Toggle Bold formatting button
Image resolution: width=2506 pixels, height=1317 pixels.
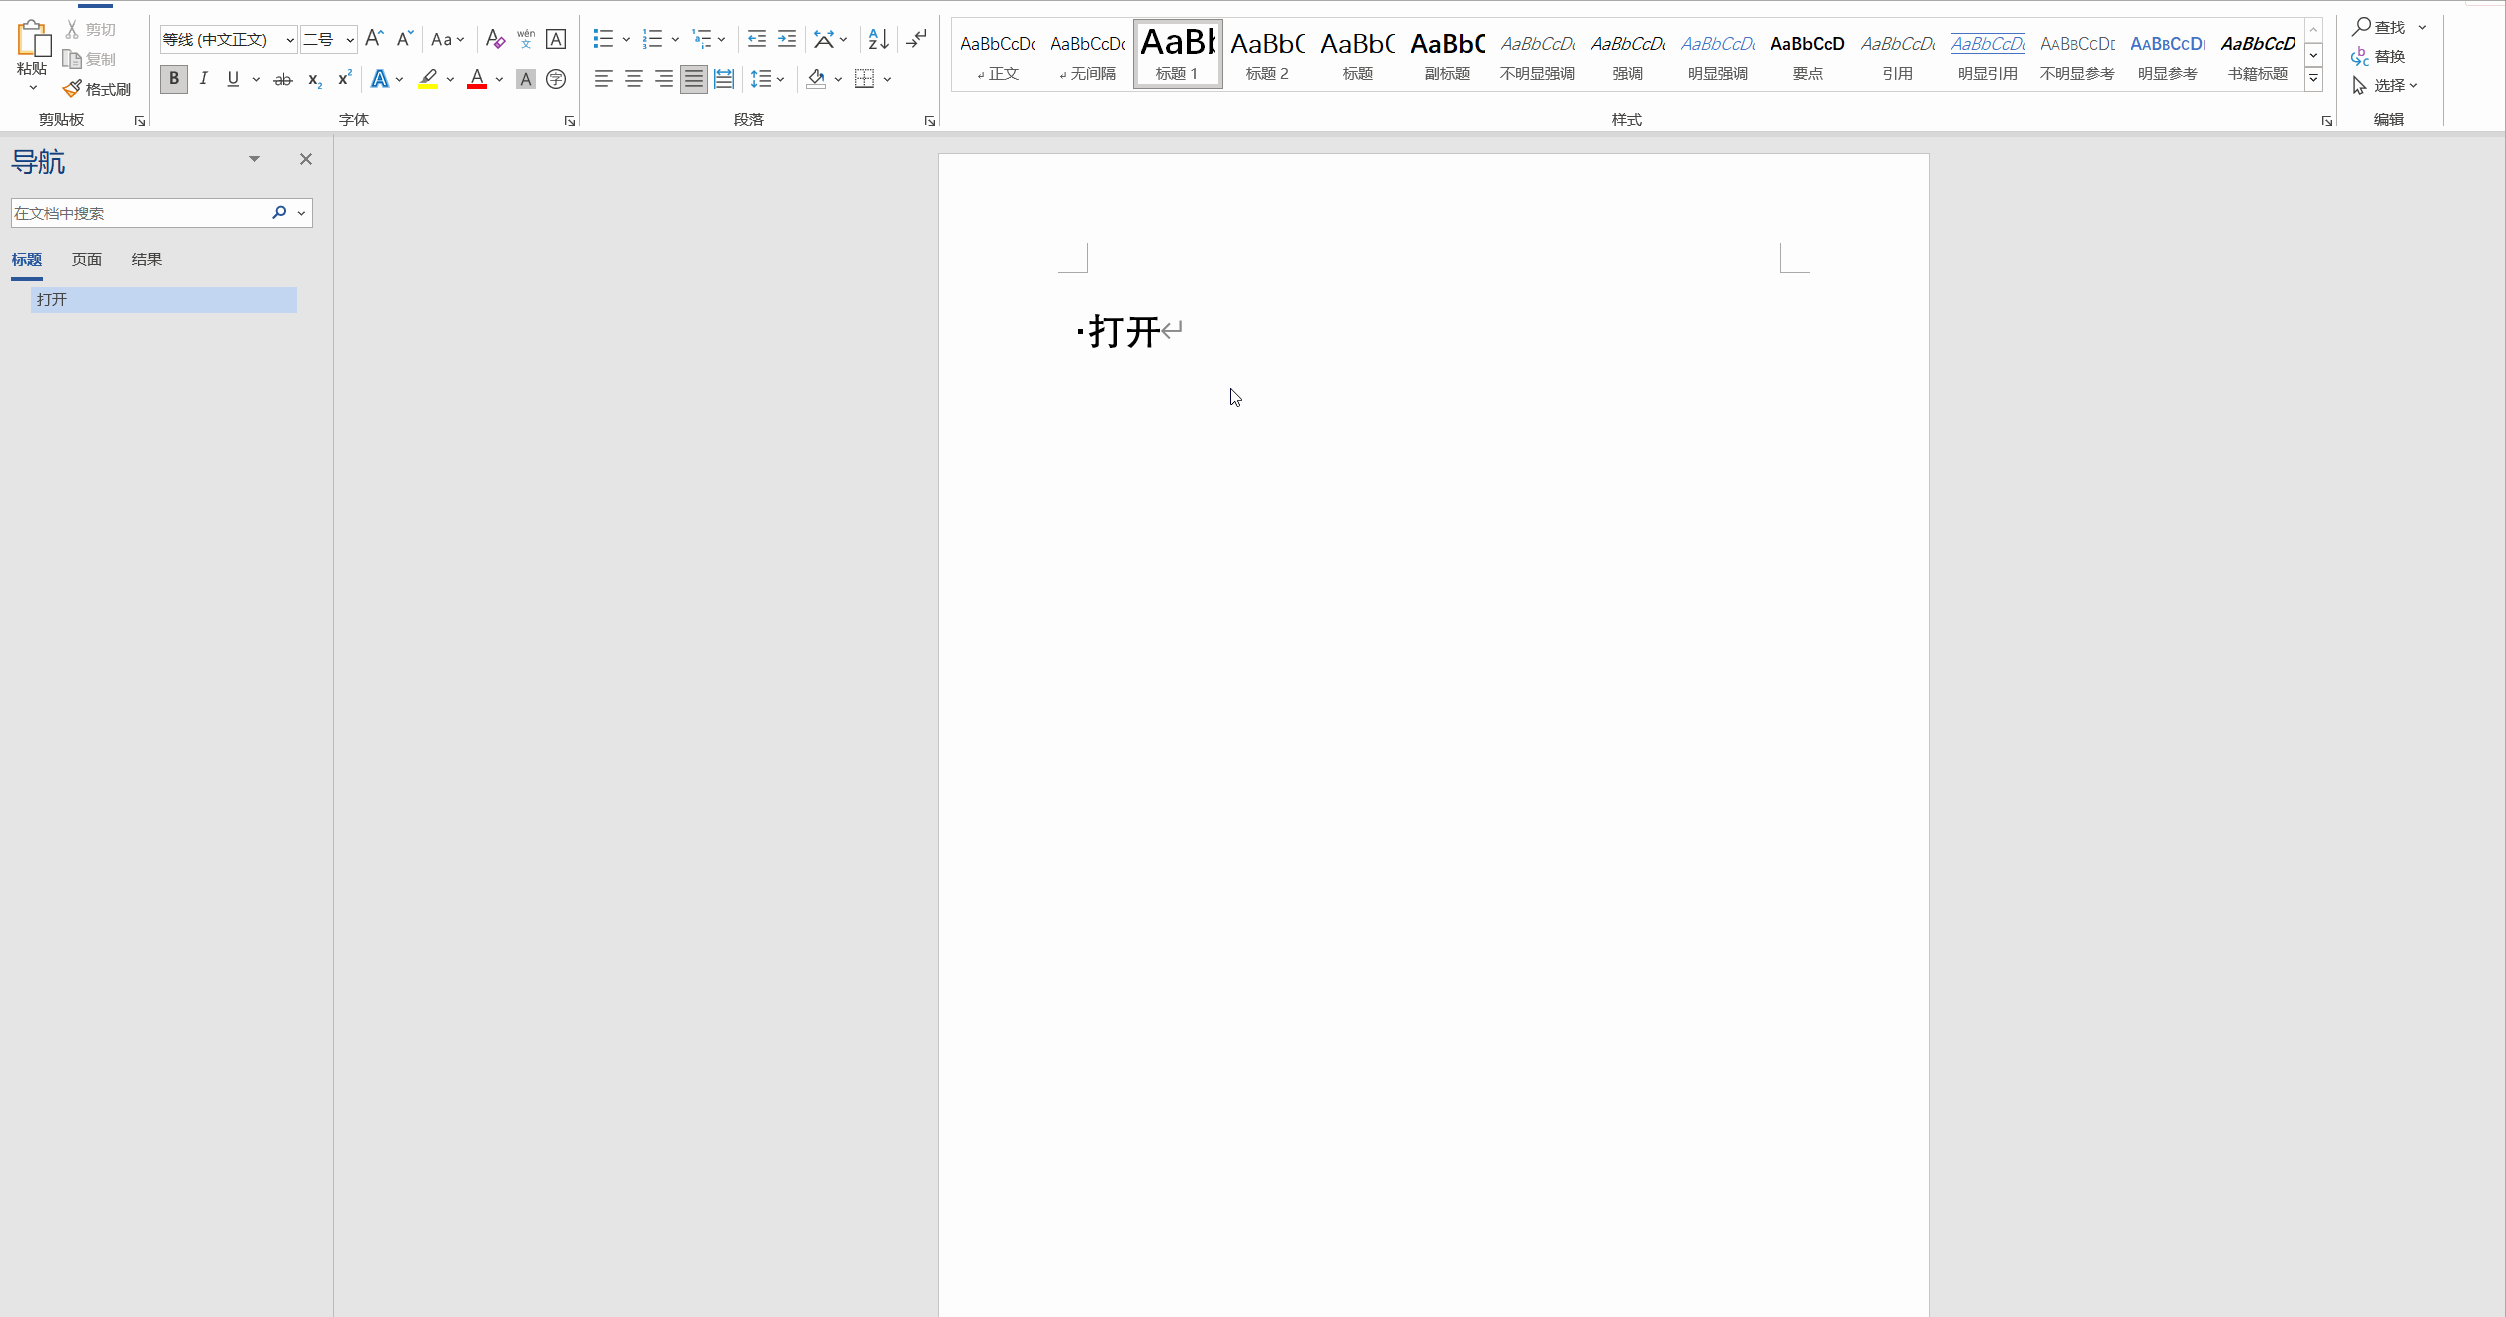coord(174,79)
